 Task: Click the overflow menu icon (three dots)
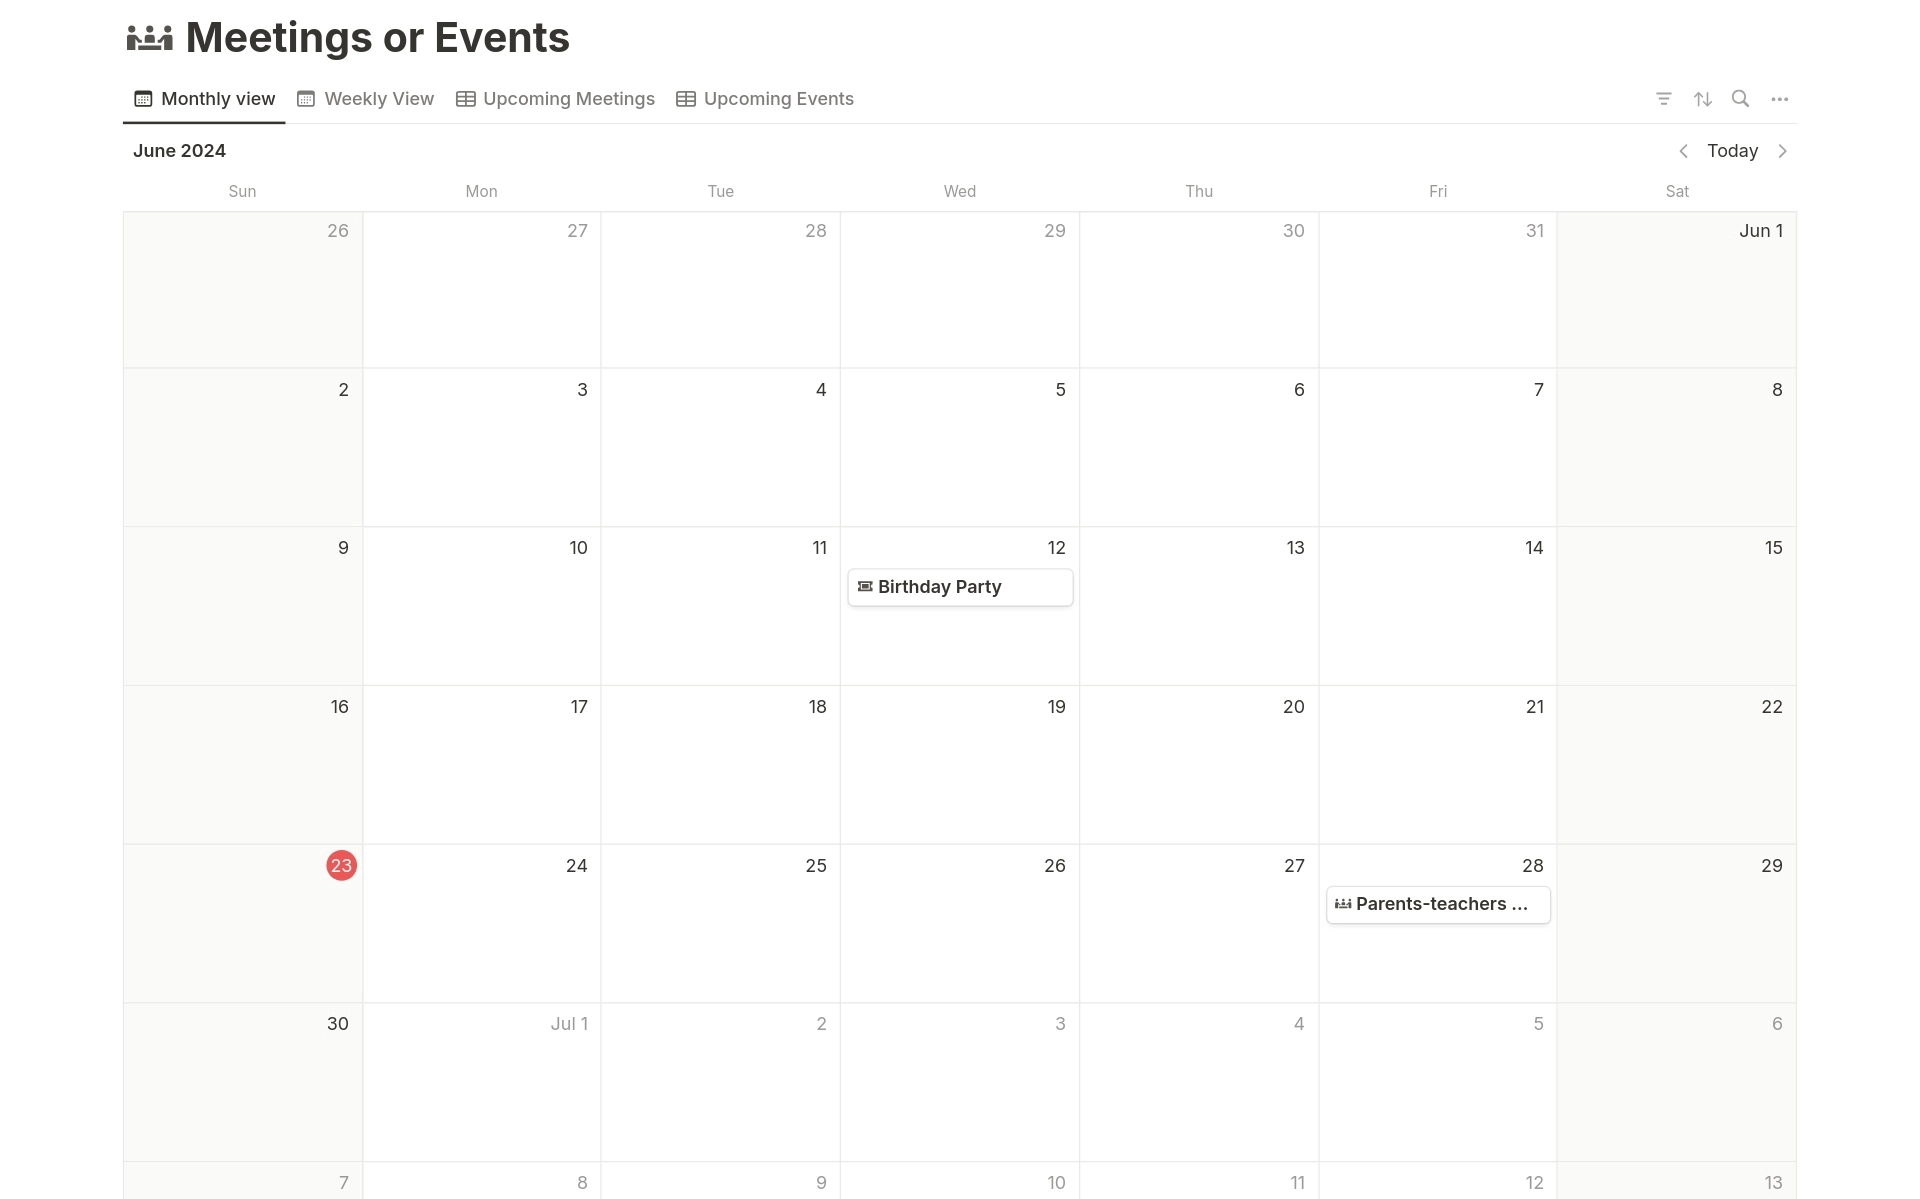click(x=1780, y=98)
